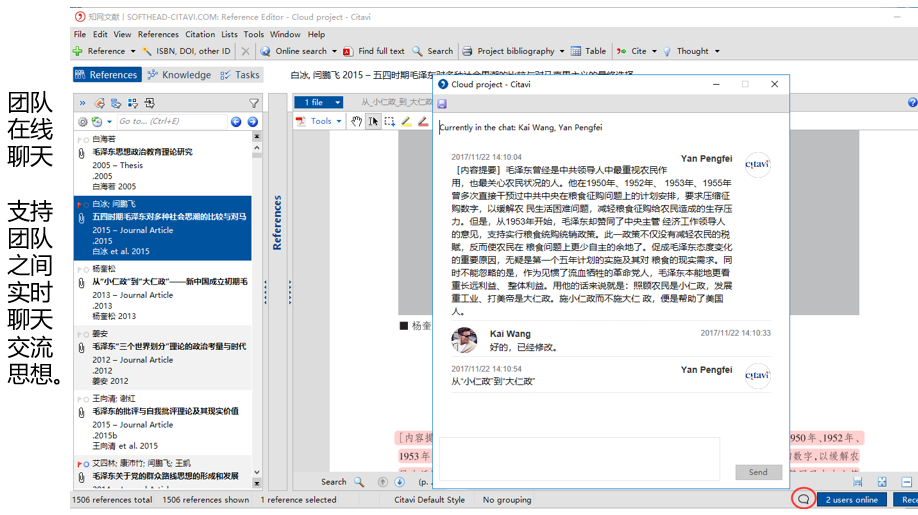This screenshot has height=515, width=918.
Task: Select the text selection cursor tool
Action: (373, 121)
